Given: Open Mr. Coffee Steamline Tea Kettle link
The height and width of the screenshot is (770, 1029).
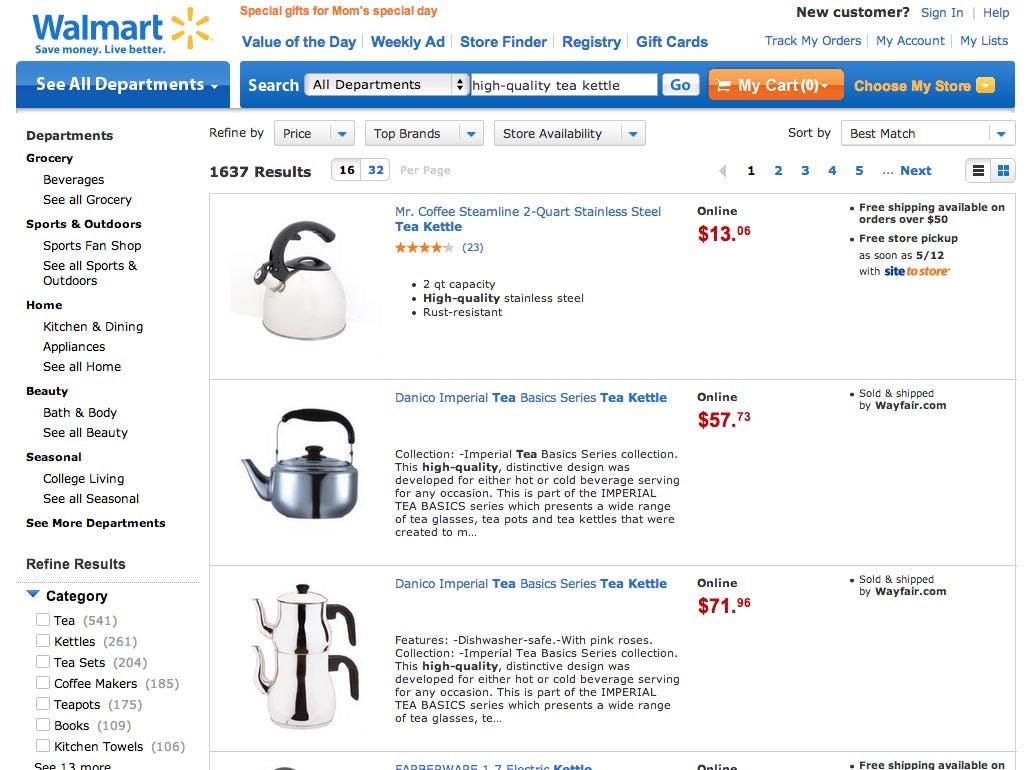Looking at the screenshot, I should click(x=527, y=218).
